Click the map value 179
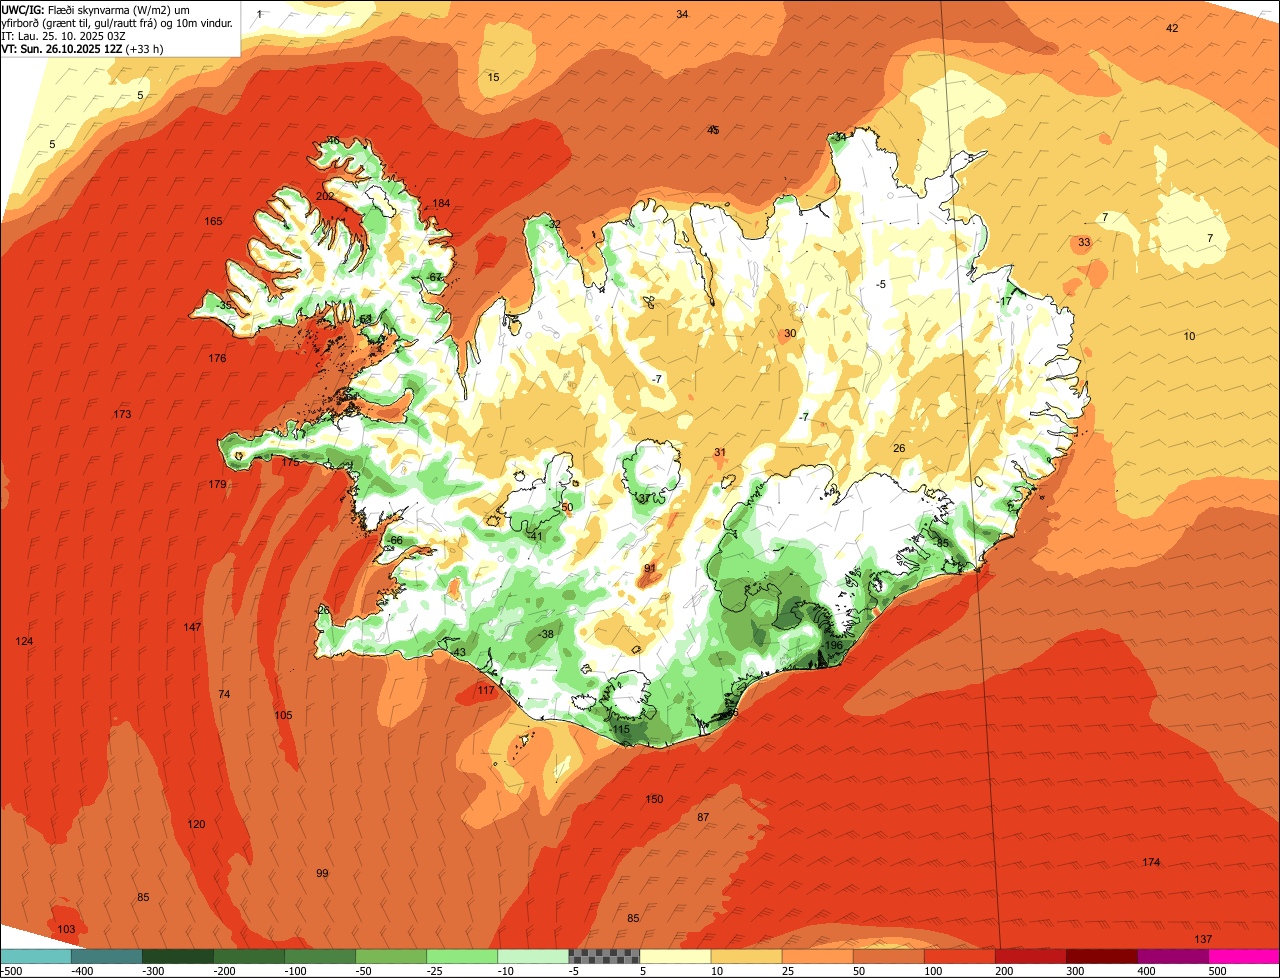The width and height of the screenshot is (1280, 978). point(217,484)
